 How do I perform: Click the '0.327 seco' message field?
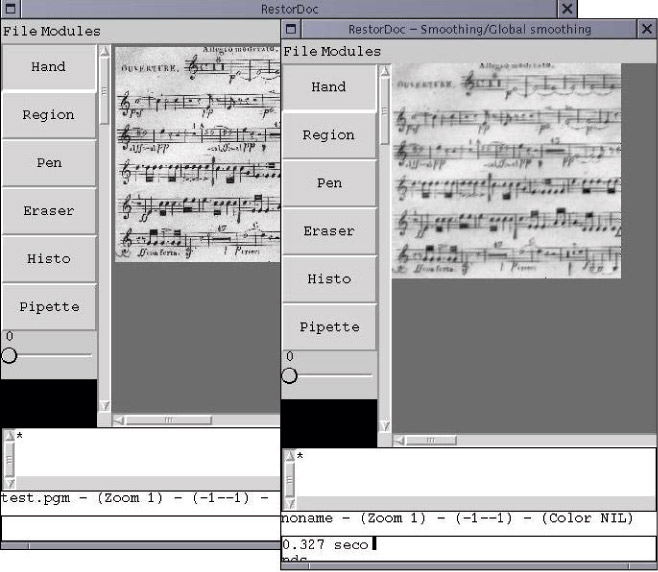pyautogui.click(x=469, y=548)
